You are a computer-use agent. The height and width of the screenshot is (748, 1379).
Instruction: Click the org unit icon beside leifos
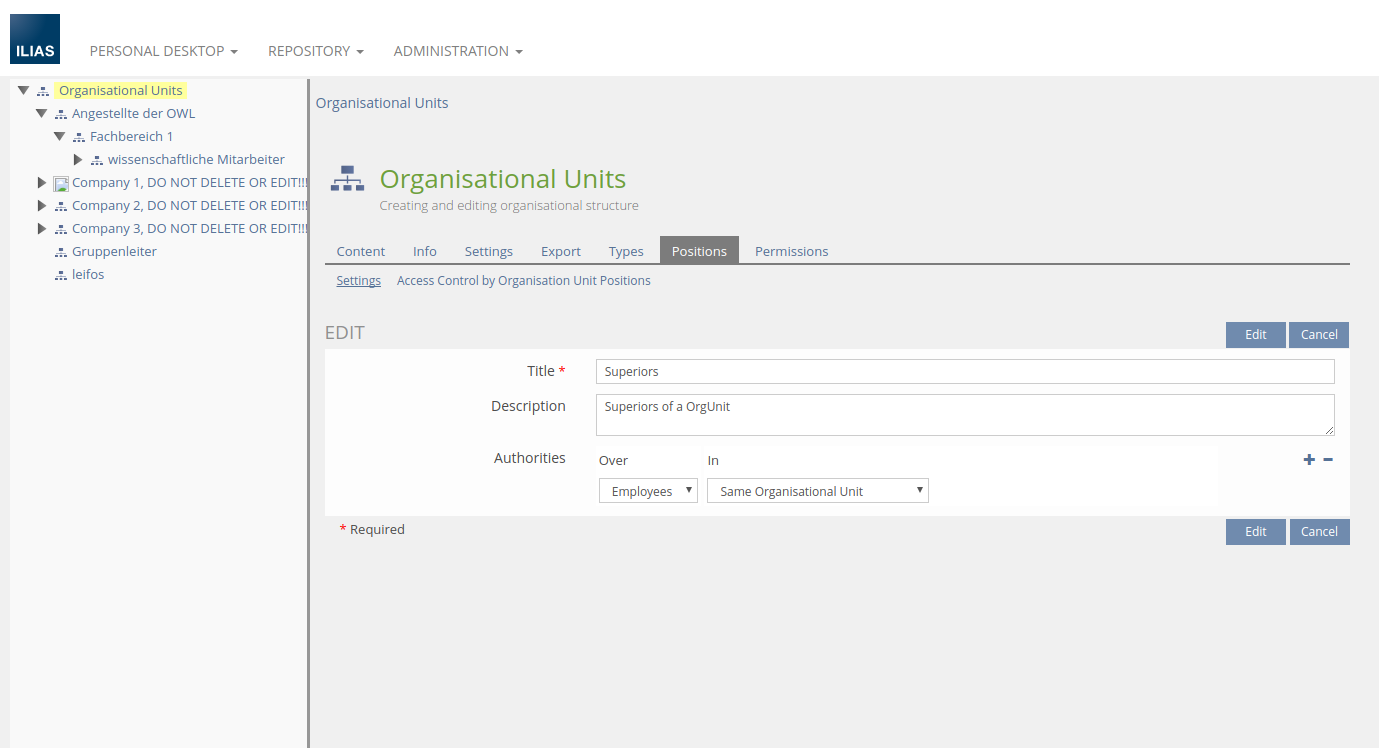click(x=61, y=275)
